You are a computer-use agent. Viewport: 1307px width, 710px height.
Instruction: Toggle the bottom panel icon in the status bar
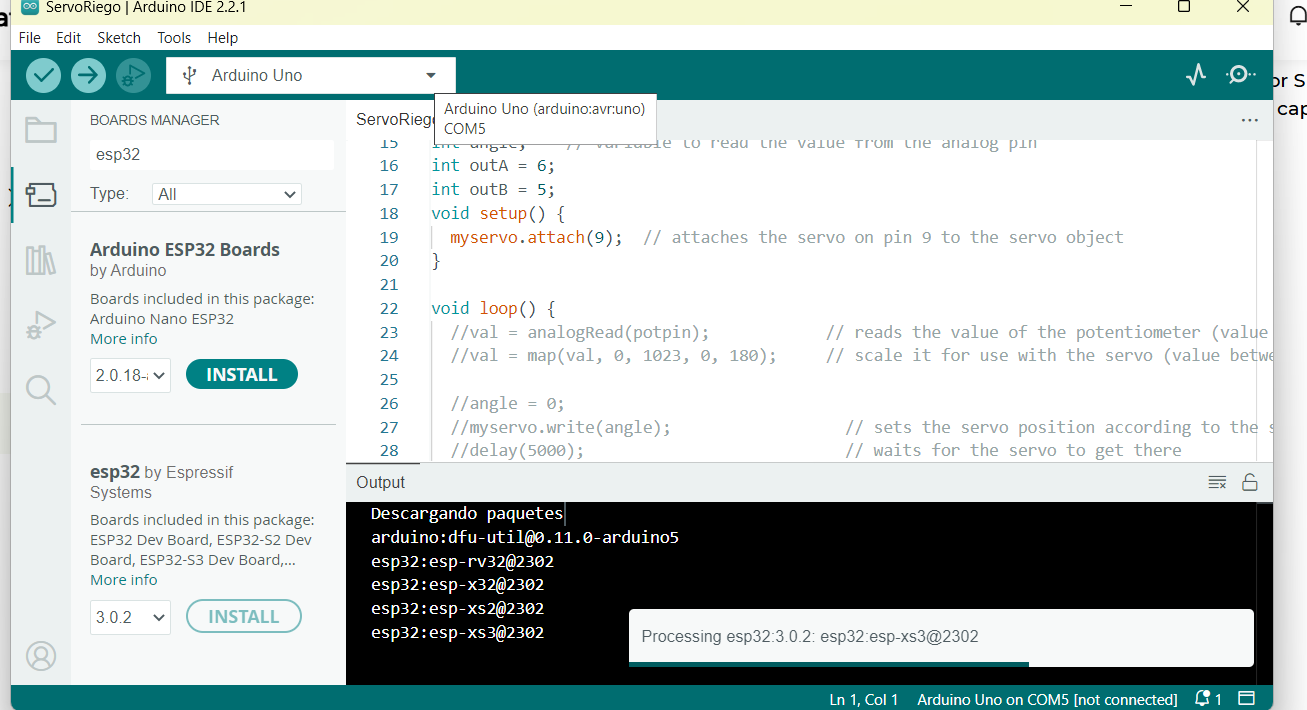click(x=1246, y=698)
